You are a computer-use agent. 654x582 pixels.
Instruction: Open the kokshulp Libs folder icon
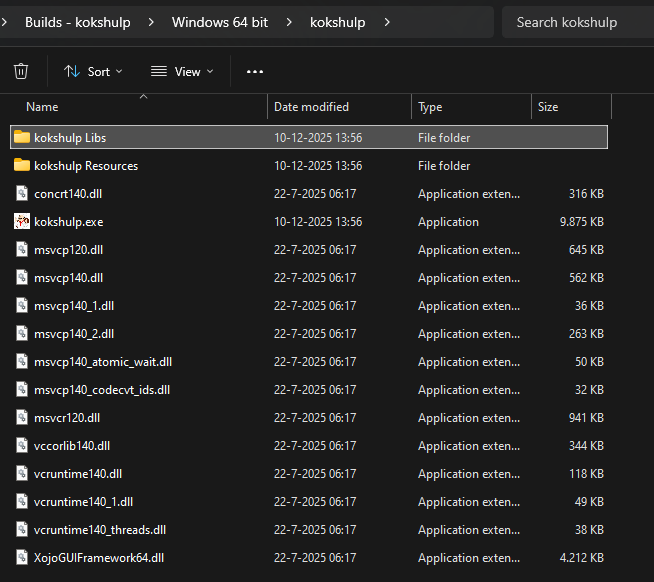point(22,137)
